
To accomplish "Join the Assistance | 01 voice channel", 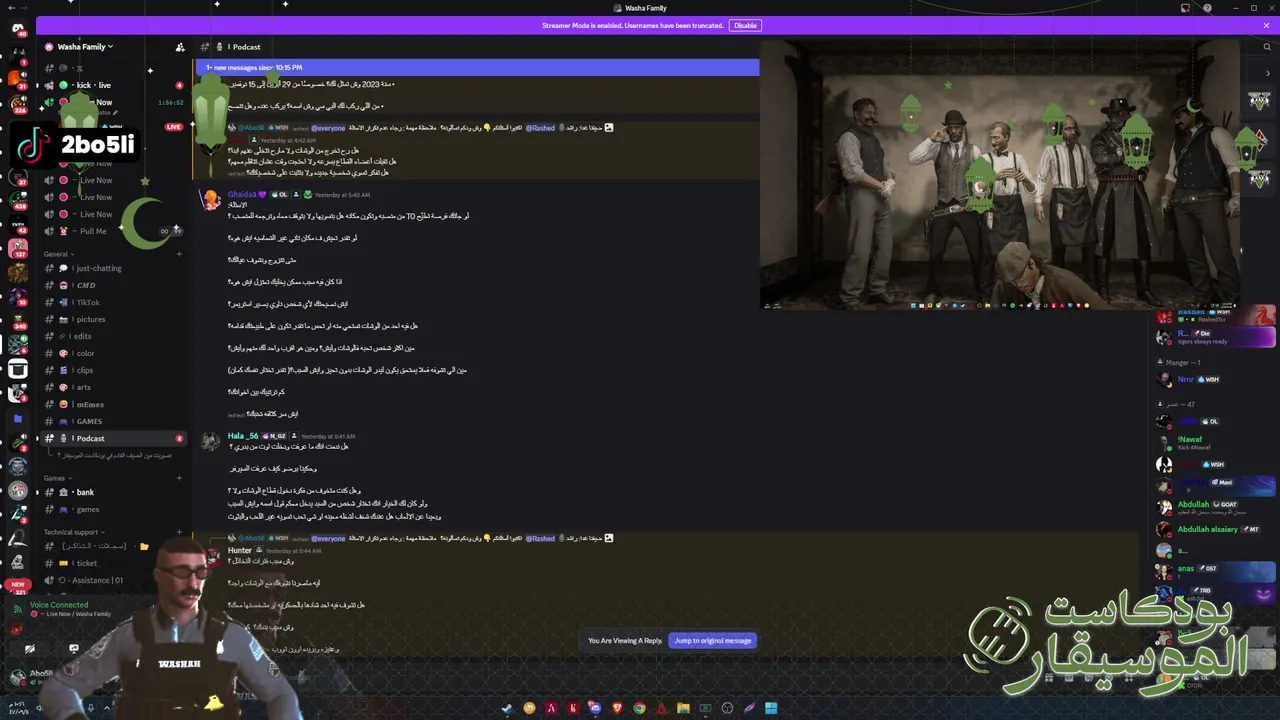I will click(x=97, y=580).
